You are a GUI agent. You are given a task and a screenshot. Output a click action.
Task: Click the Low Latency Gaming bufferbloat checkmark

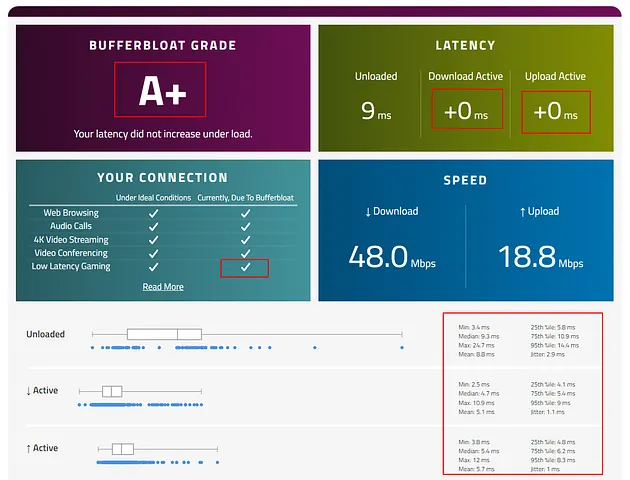[x=245, y=267]
